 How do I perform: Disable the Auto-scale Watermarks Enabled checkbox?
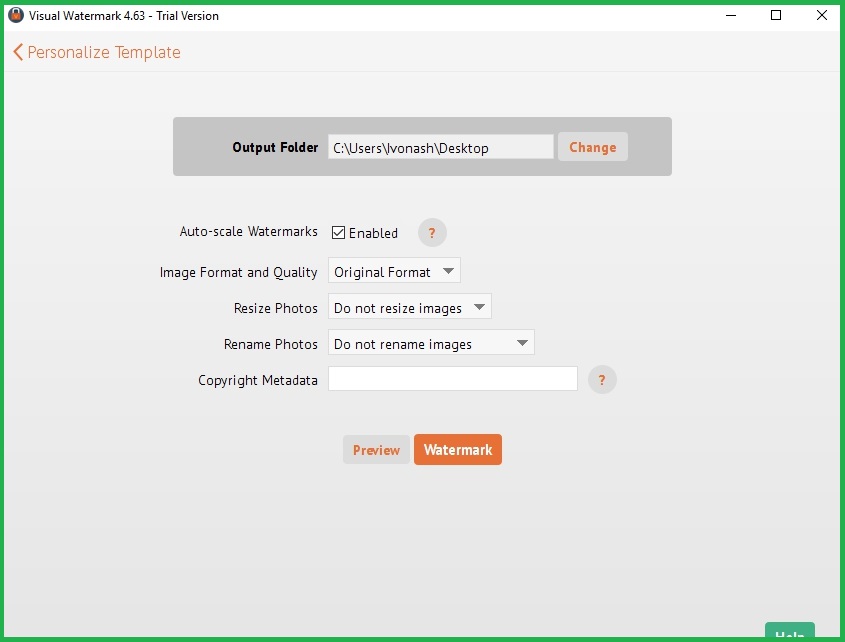point(338,233)
